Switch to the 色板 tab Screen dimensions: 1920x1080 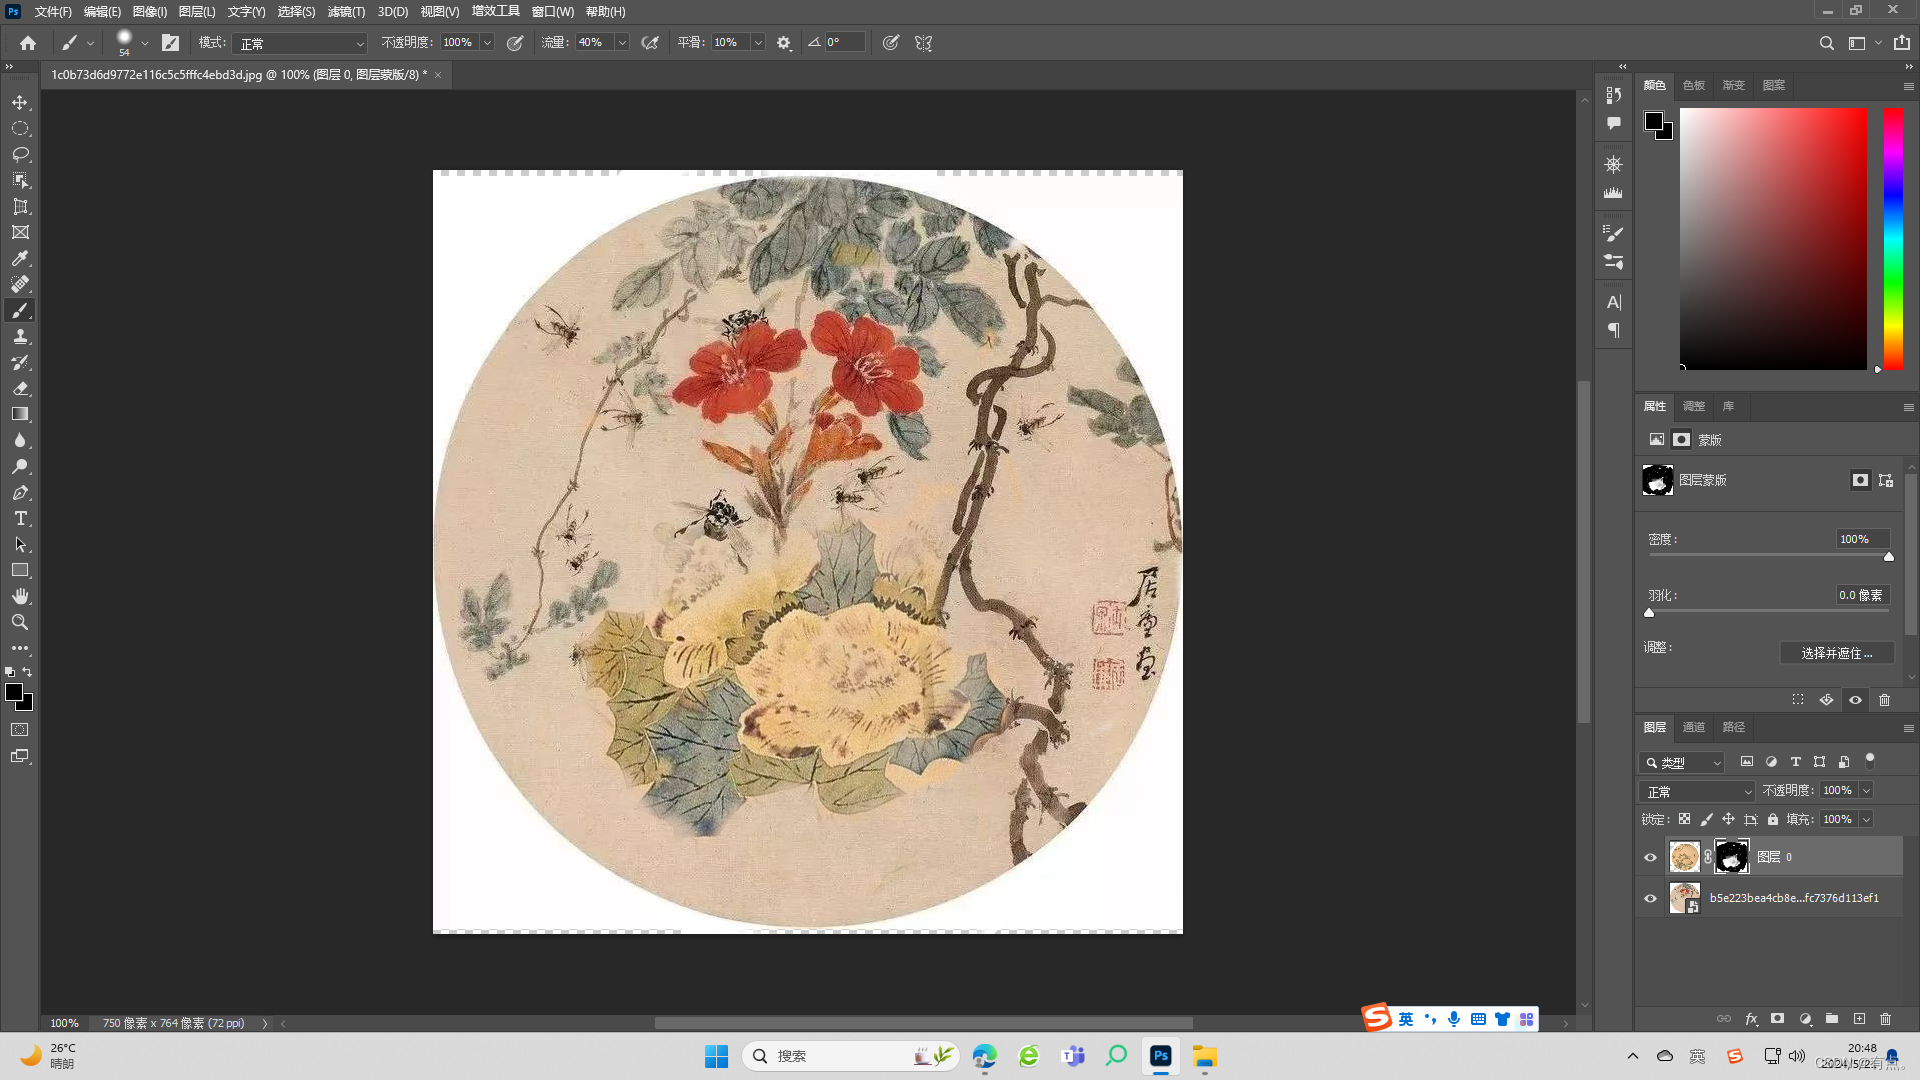[1694, 85]
